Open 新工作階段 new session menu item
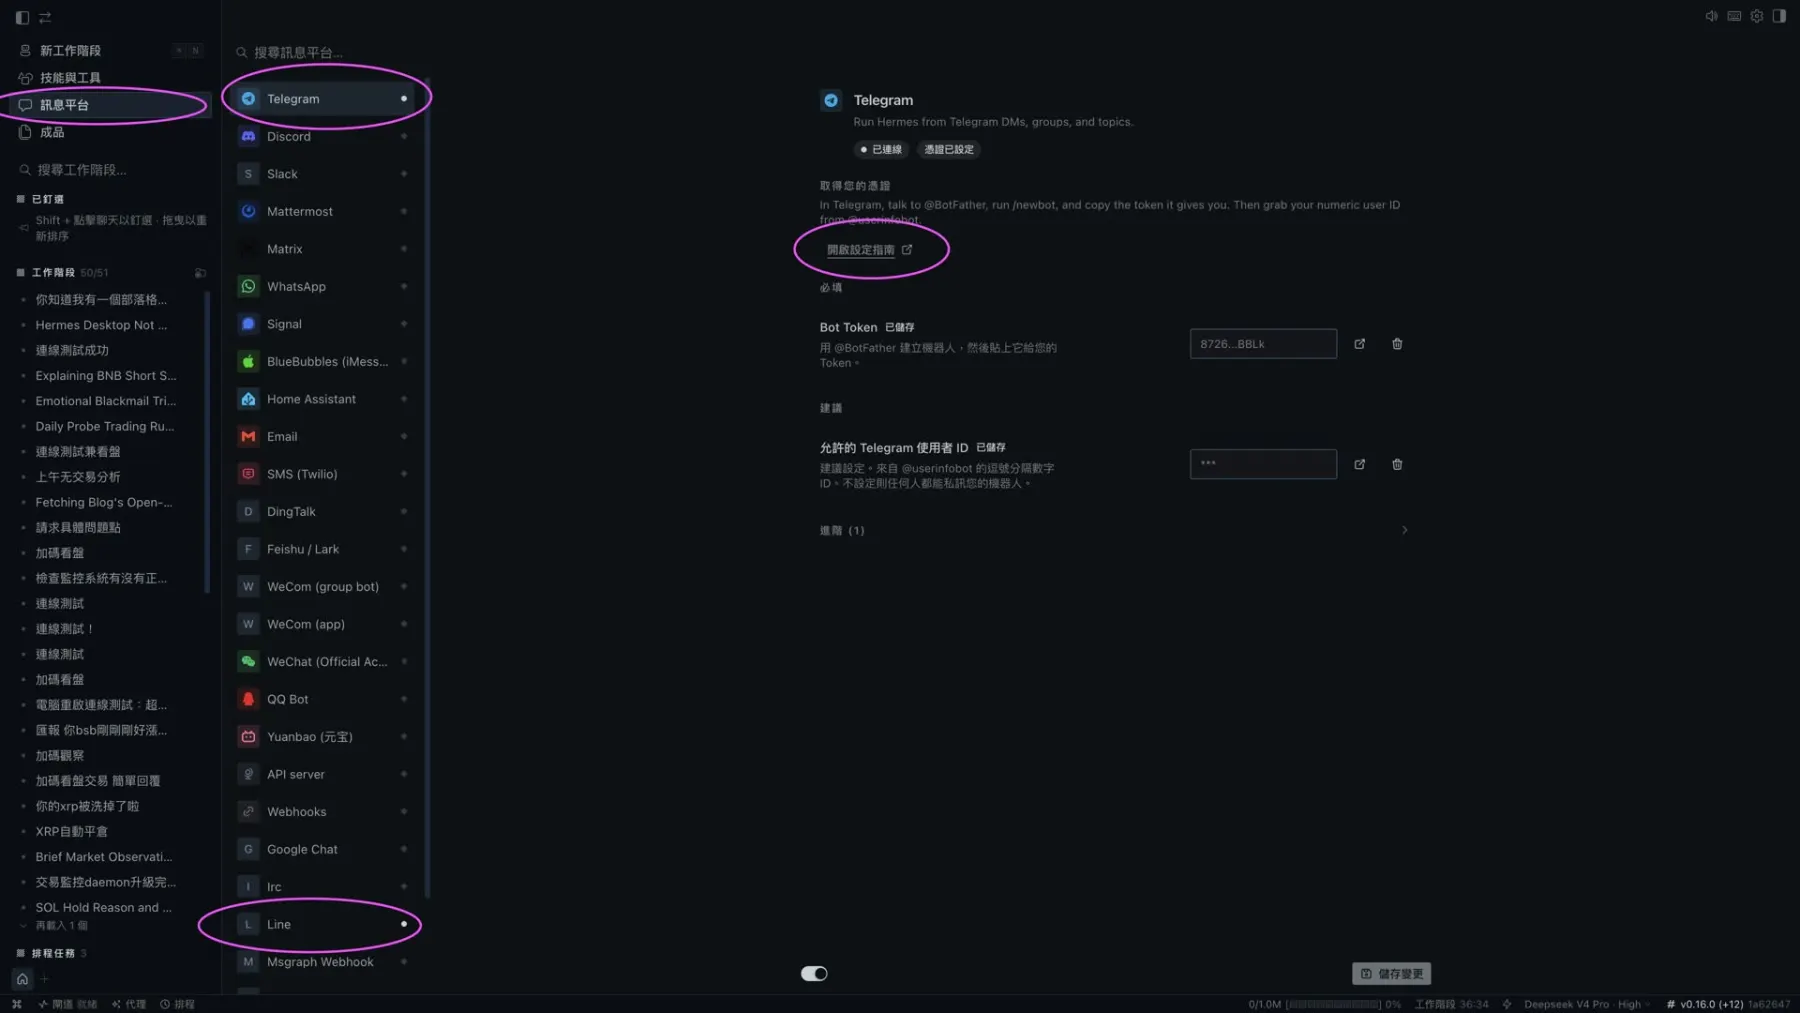 coord(108,50)
